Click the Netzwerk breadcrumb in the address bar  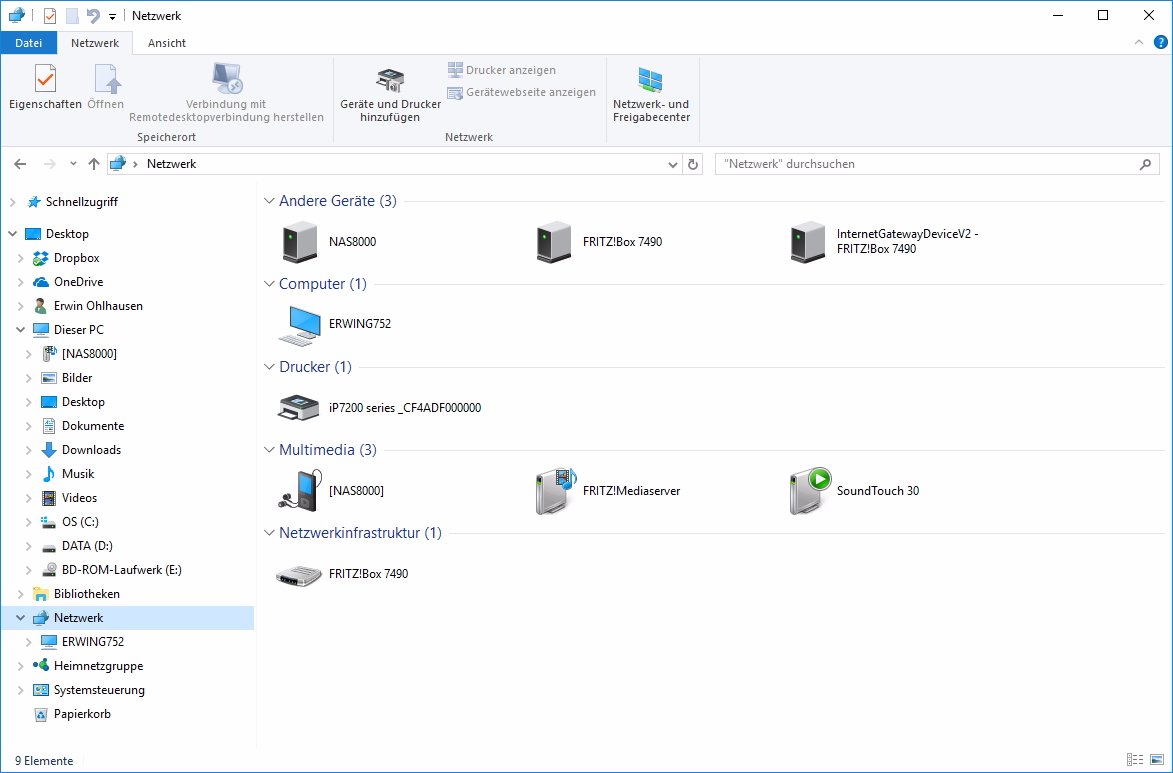pos(171,165)
